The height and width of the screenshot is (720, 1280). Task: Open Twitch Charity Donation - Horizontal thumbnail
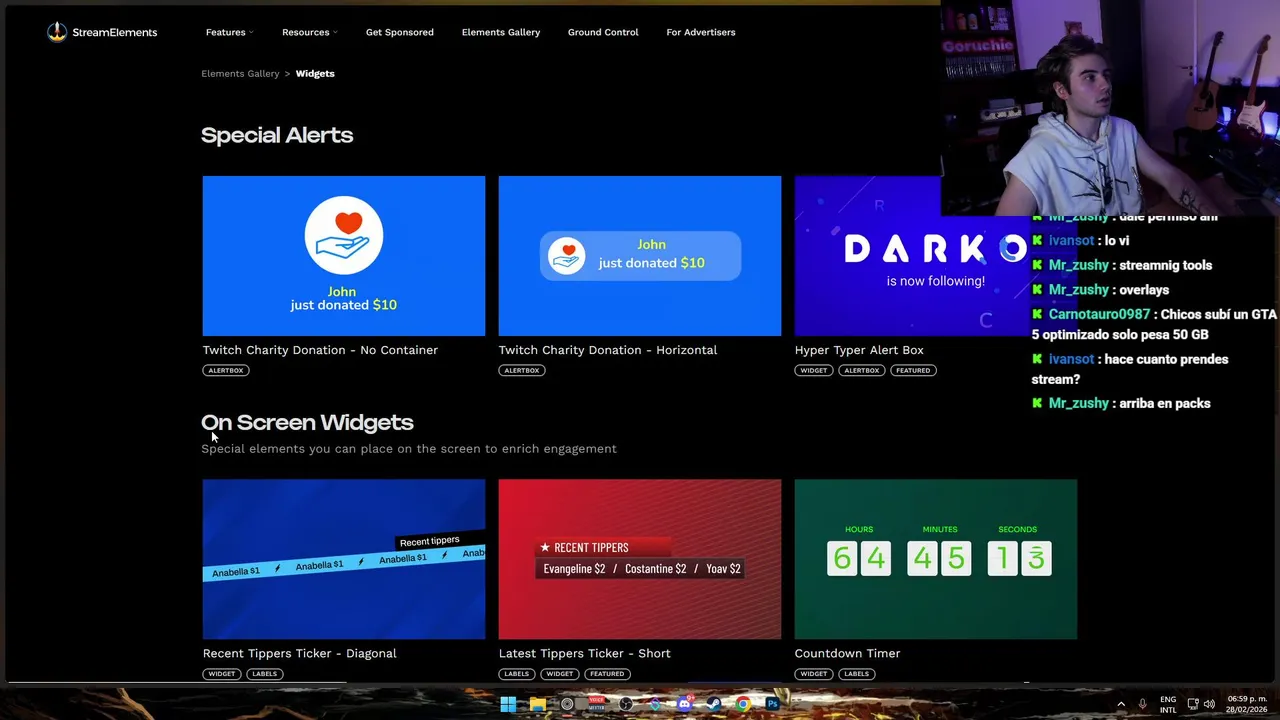(x=640, y=256)
